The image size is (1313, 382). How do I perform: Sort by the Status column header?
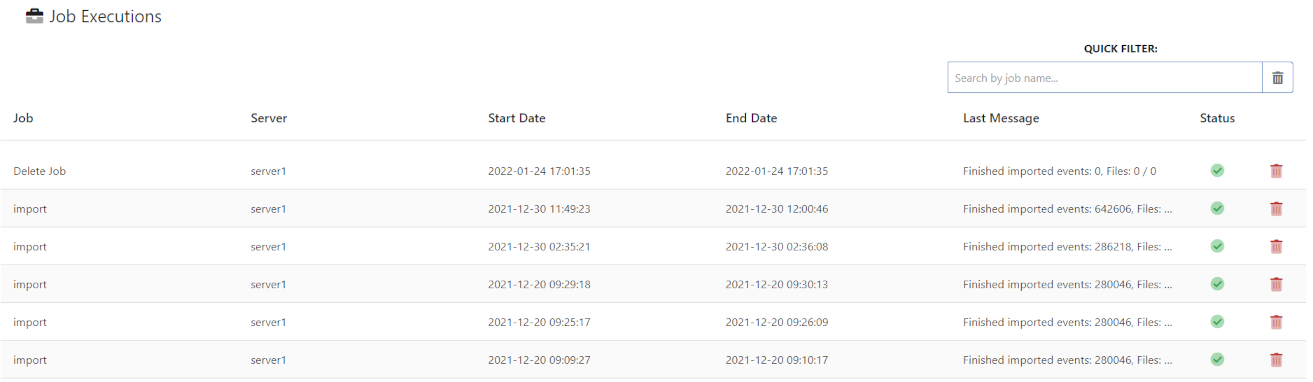(x=1217, y=118)
